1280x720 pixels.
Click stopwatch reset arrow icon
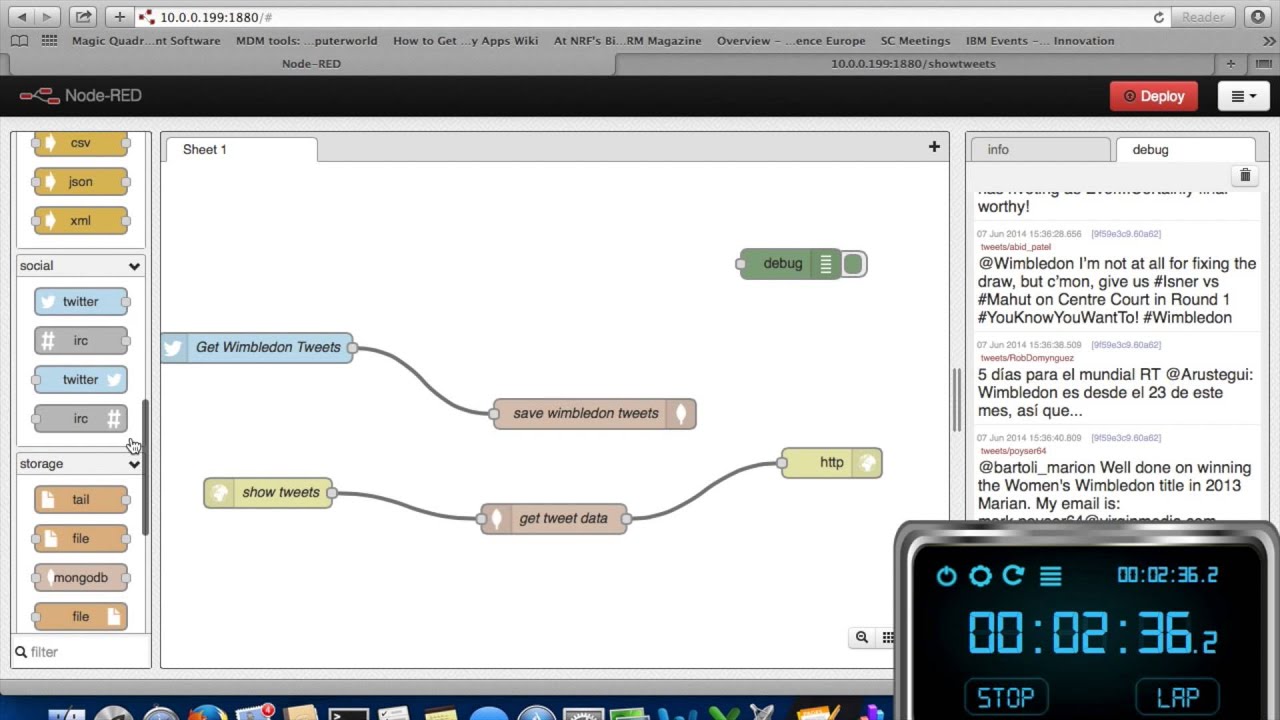[1014, 576]
